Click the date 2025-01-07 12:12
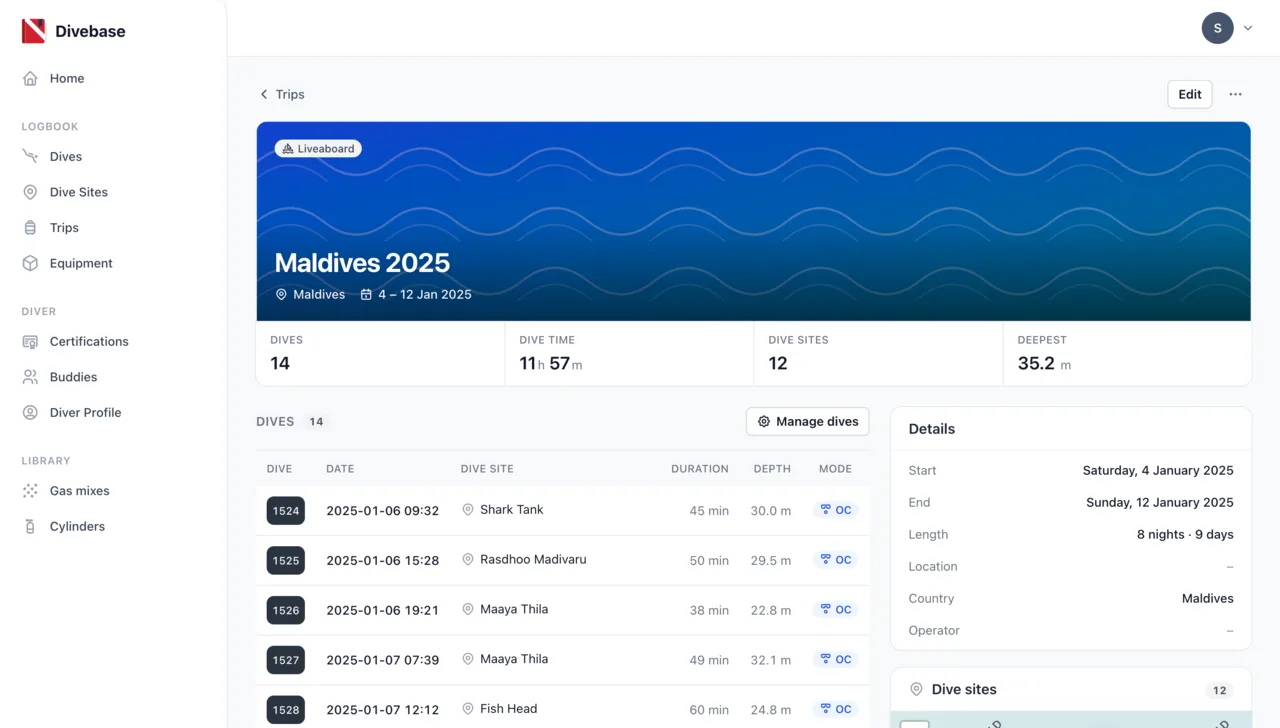This screenshot has height=728, width=1280. 382,710
